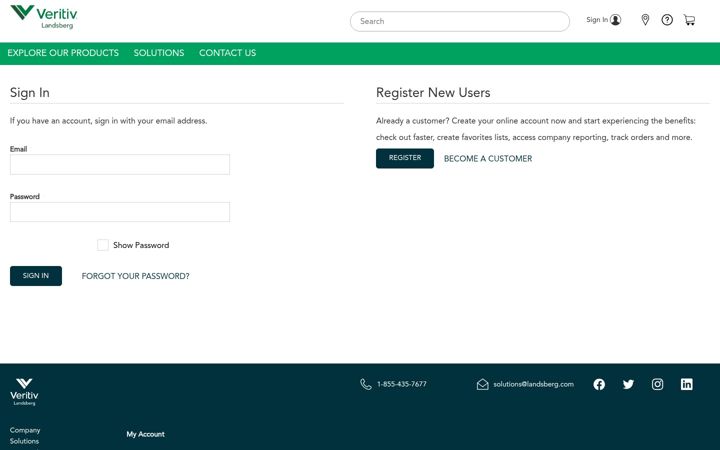Screen dimensions: 720x450
Task: Focus the Email input field
Action: tap(120, 164)
